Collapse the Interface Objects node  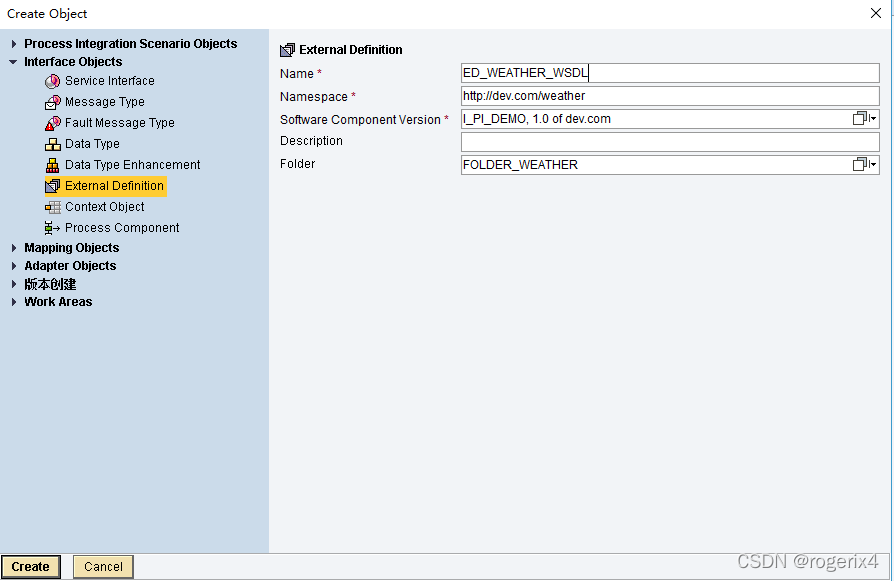tap(14, 62)
